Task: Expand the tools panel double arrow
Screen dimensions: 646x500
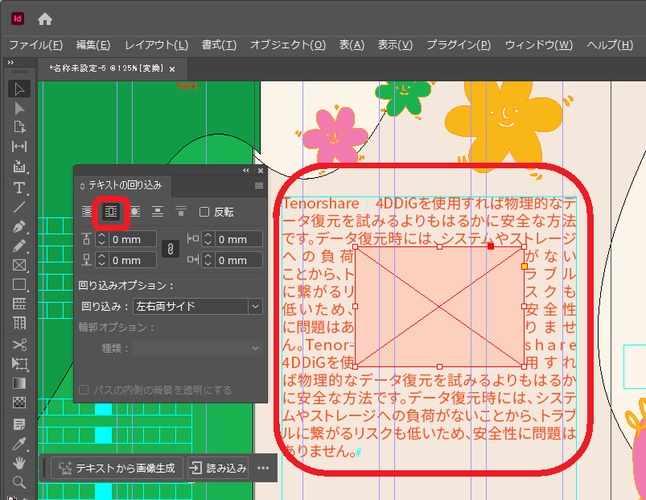Action: point(10,62)
